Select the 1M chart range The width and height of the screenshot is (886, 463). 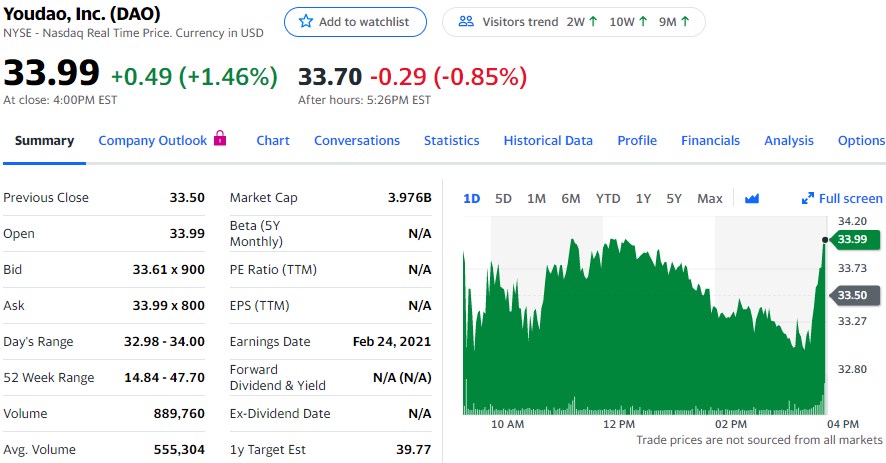click(536, 198)
